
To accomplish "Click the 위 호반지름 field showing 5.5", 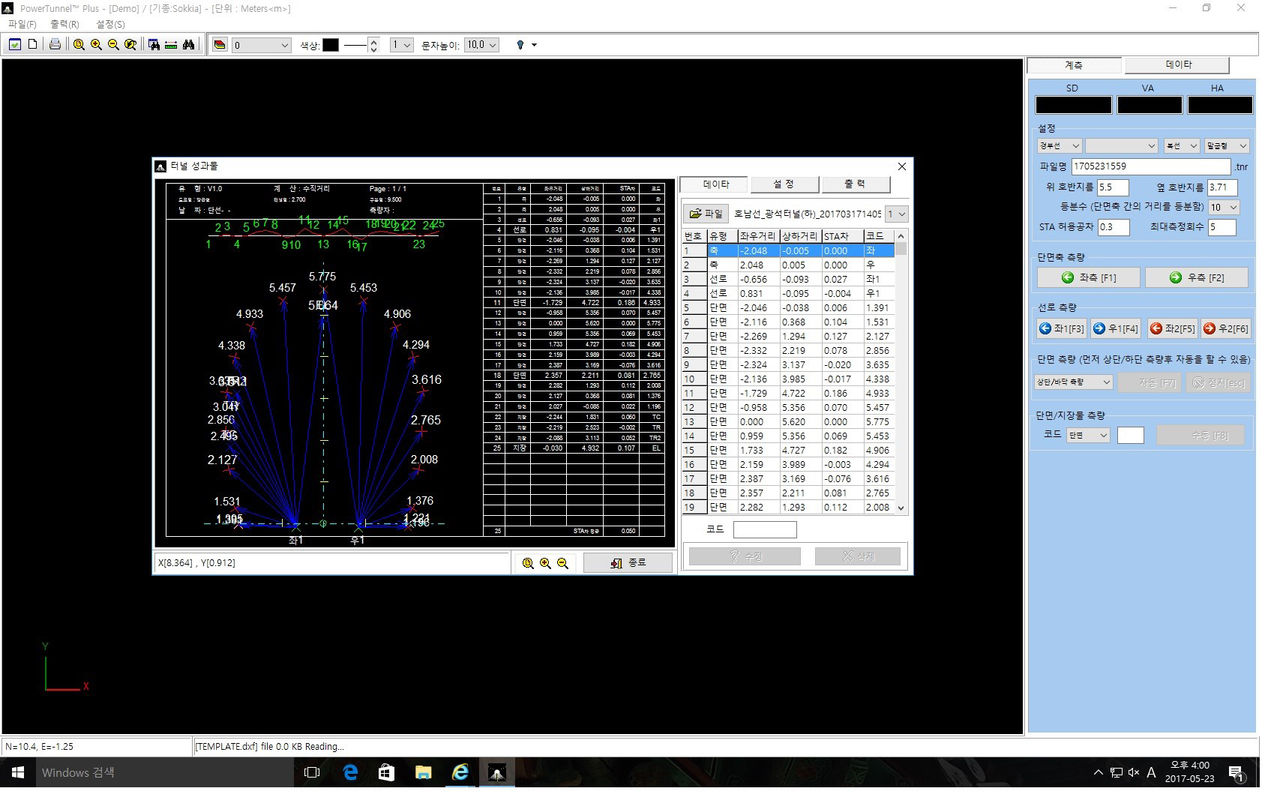I will 1113,187.
